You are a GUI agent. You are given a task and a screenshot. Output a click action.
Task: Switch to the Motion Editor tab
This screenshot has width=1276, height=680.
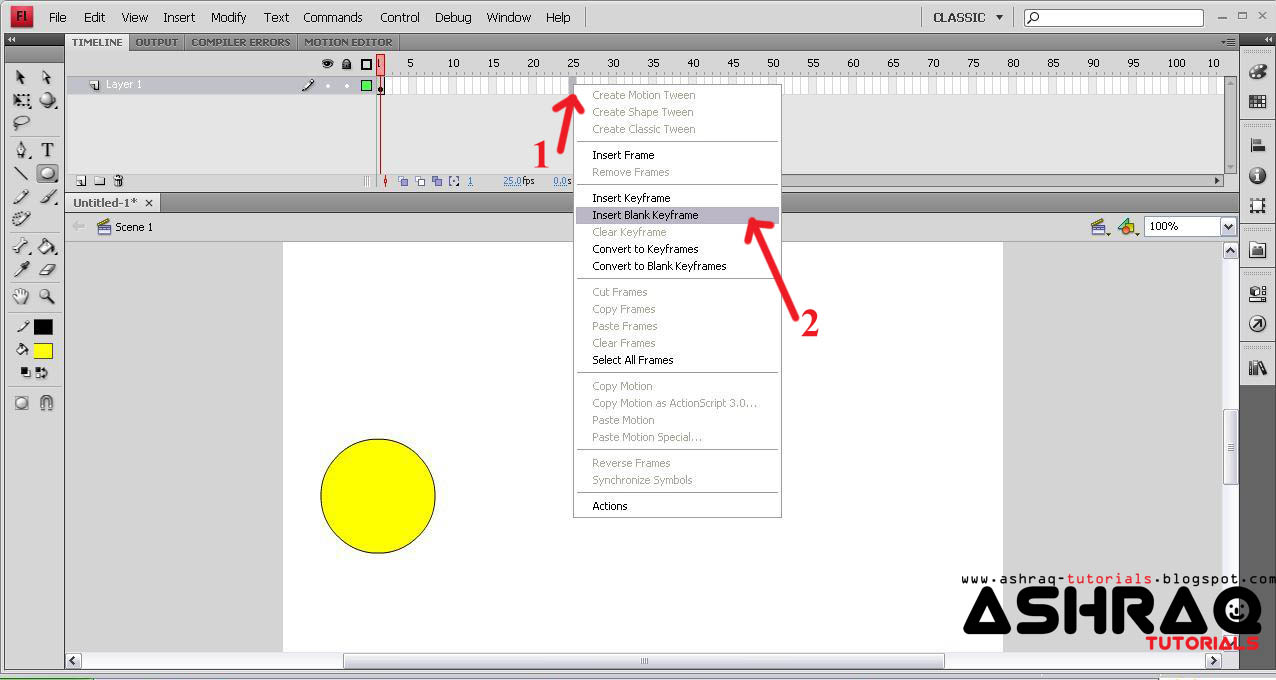(x=348, y=42)
